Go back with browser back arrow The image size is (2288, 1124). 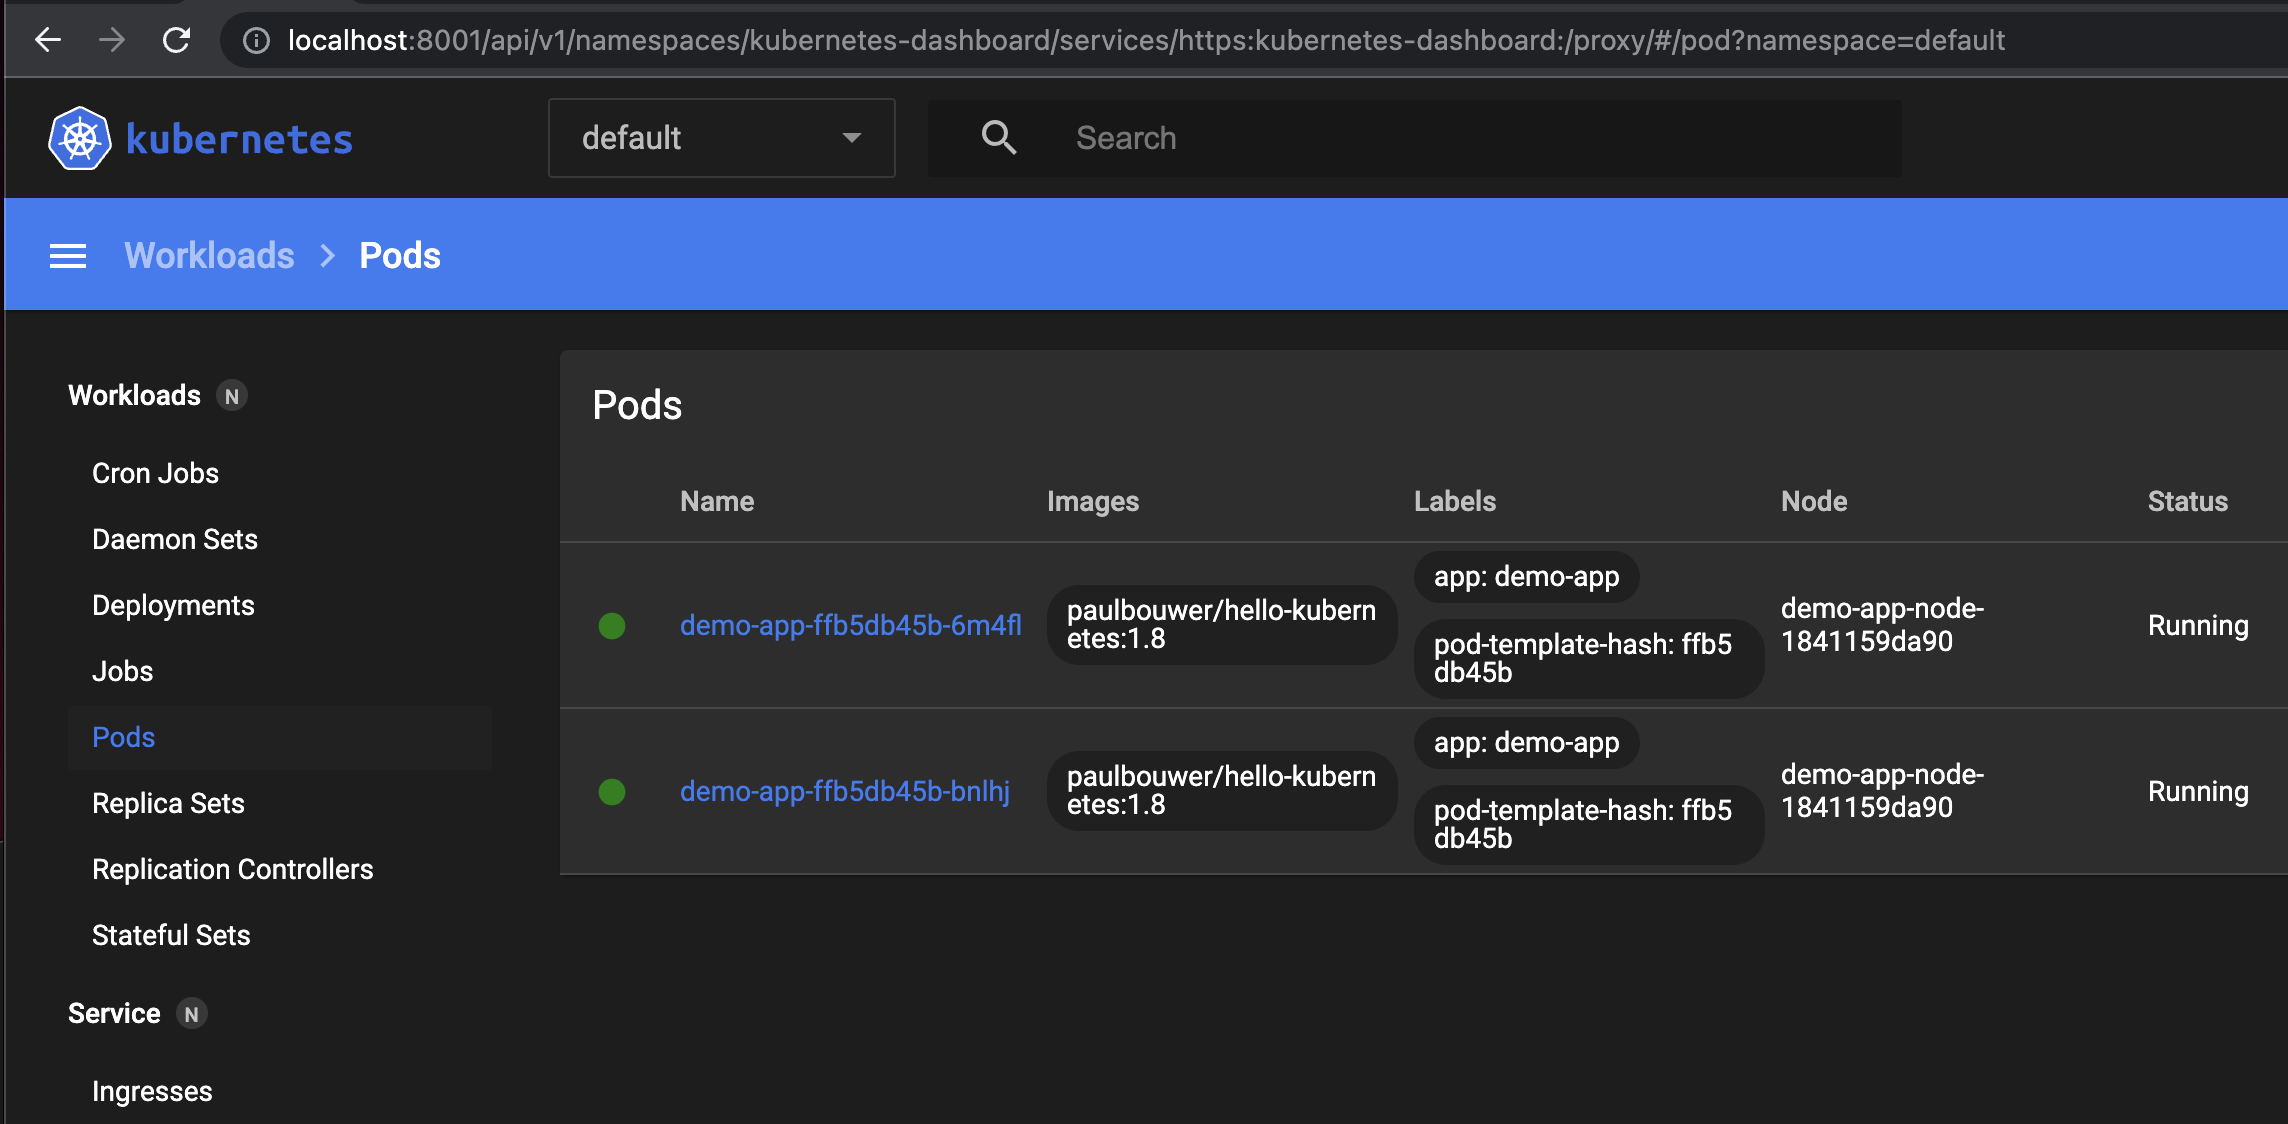pos(48,40)
